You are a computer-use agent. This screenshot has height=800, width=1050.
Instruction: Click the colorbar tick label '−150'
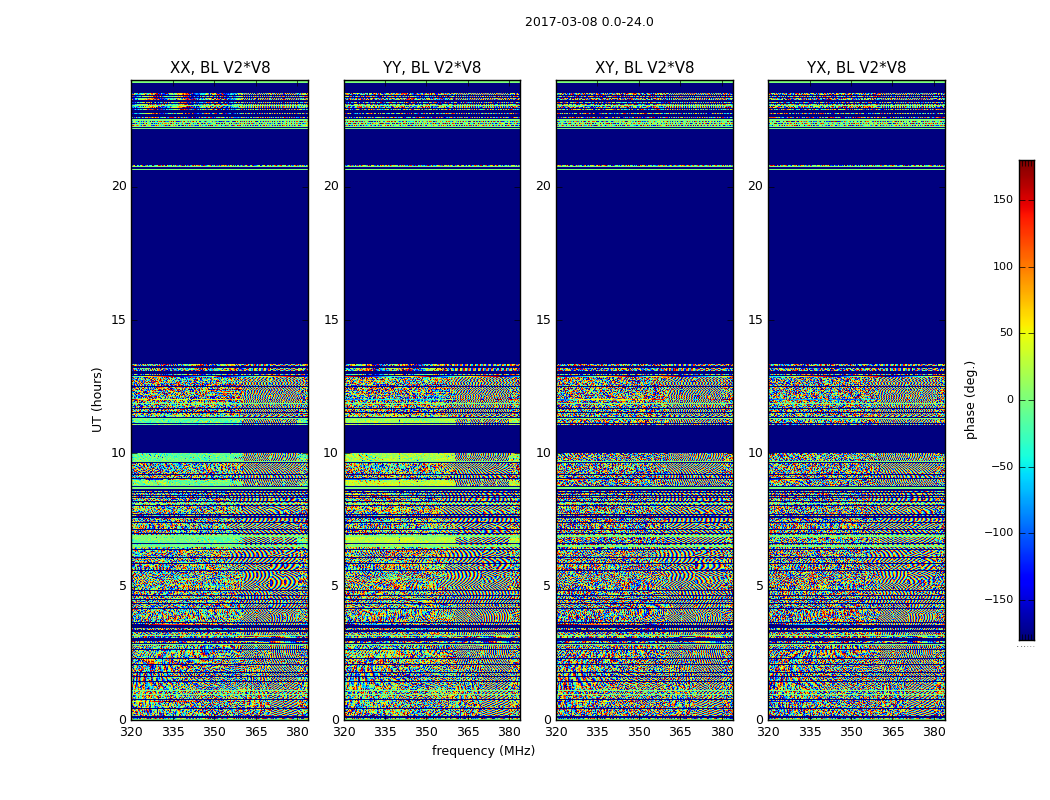coord(998,599)
